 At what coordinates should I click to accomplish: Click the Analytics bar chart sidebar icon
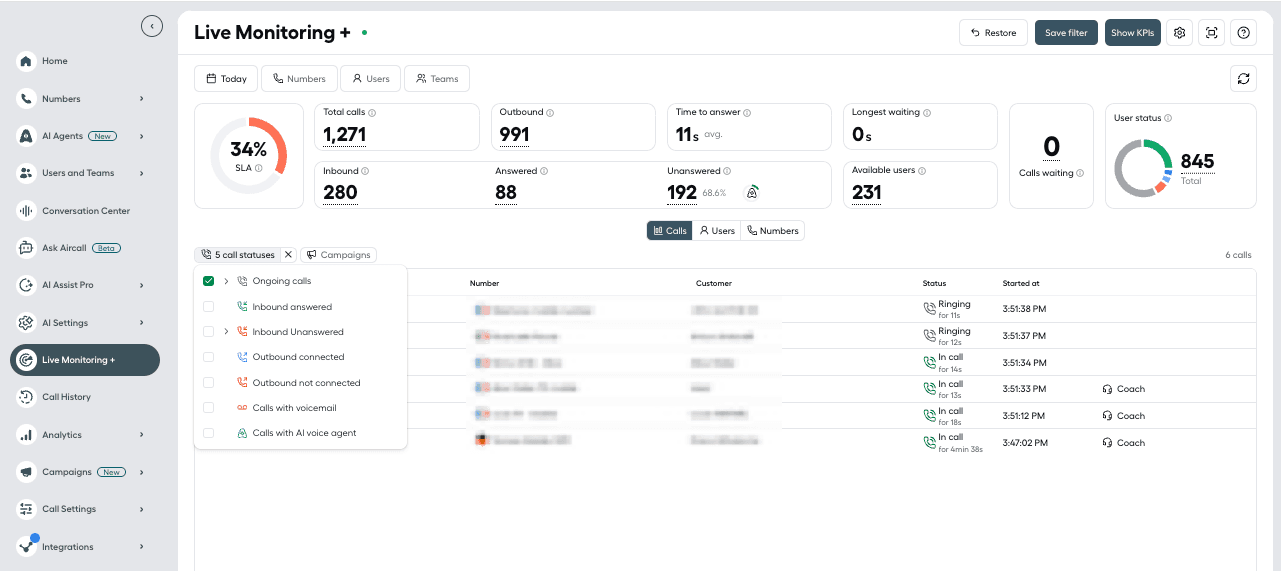click(27, 435)
